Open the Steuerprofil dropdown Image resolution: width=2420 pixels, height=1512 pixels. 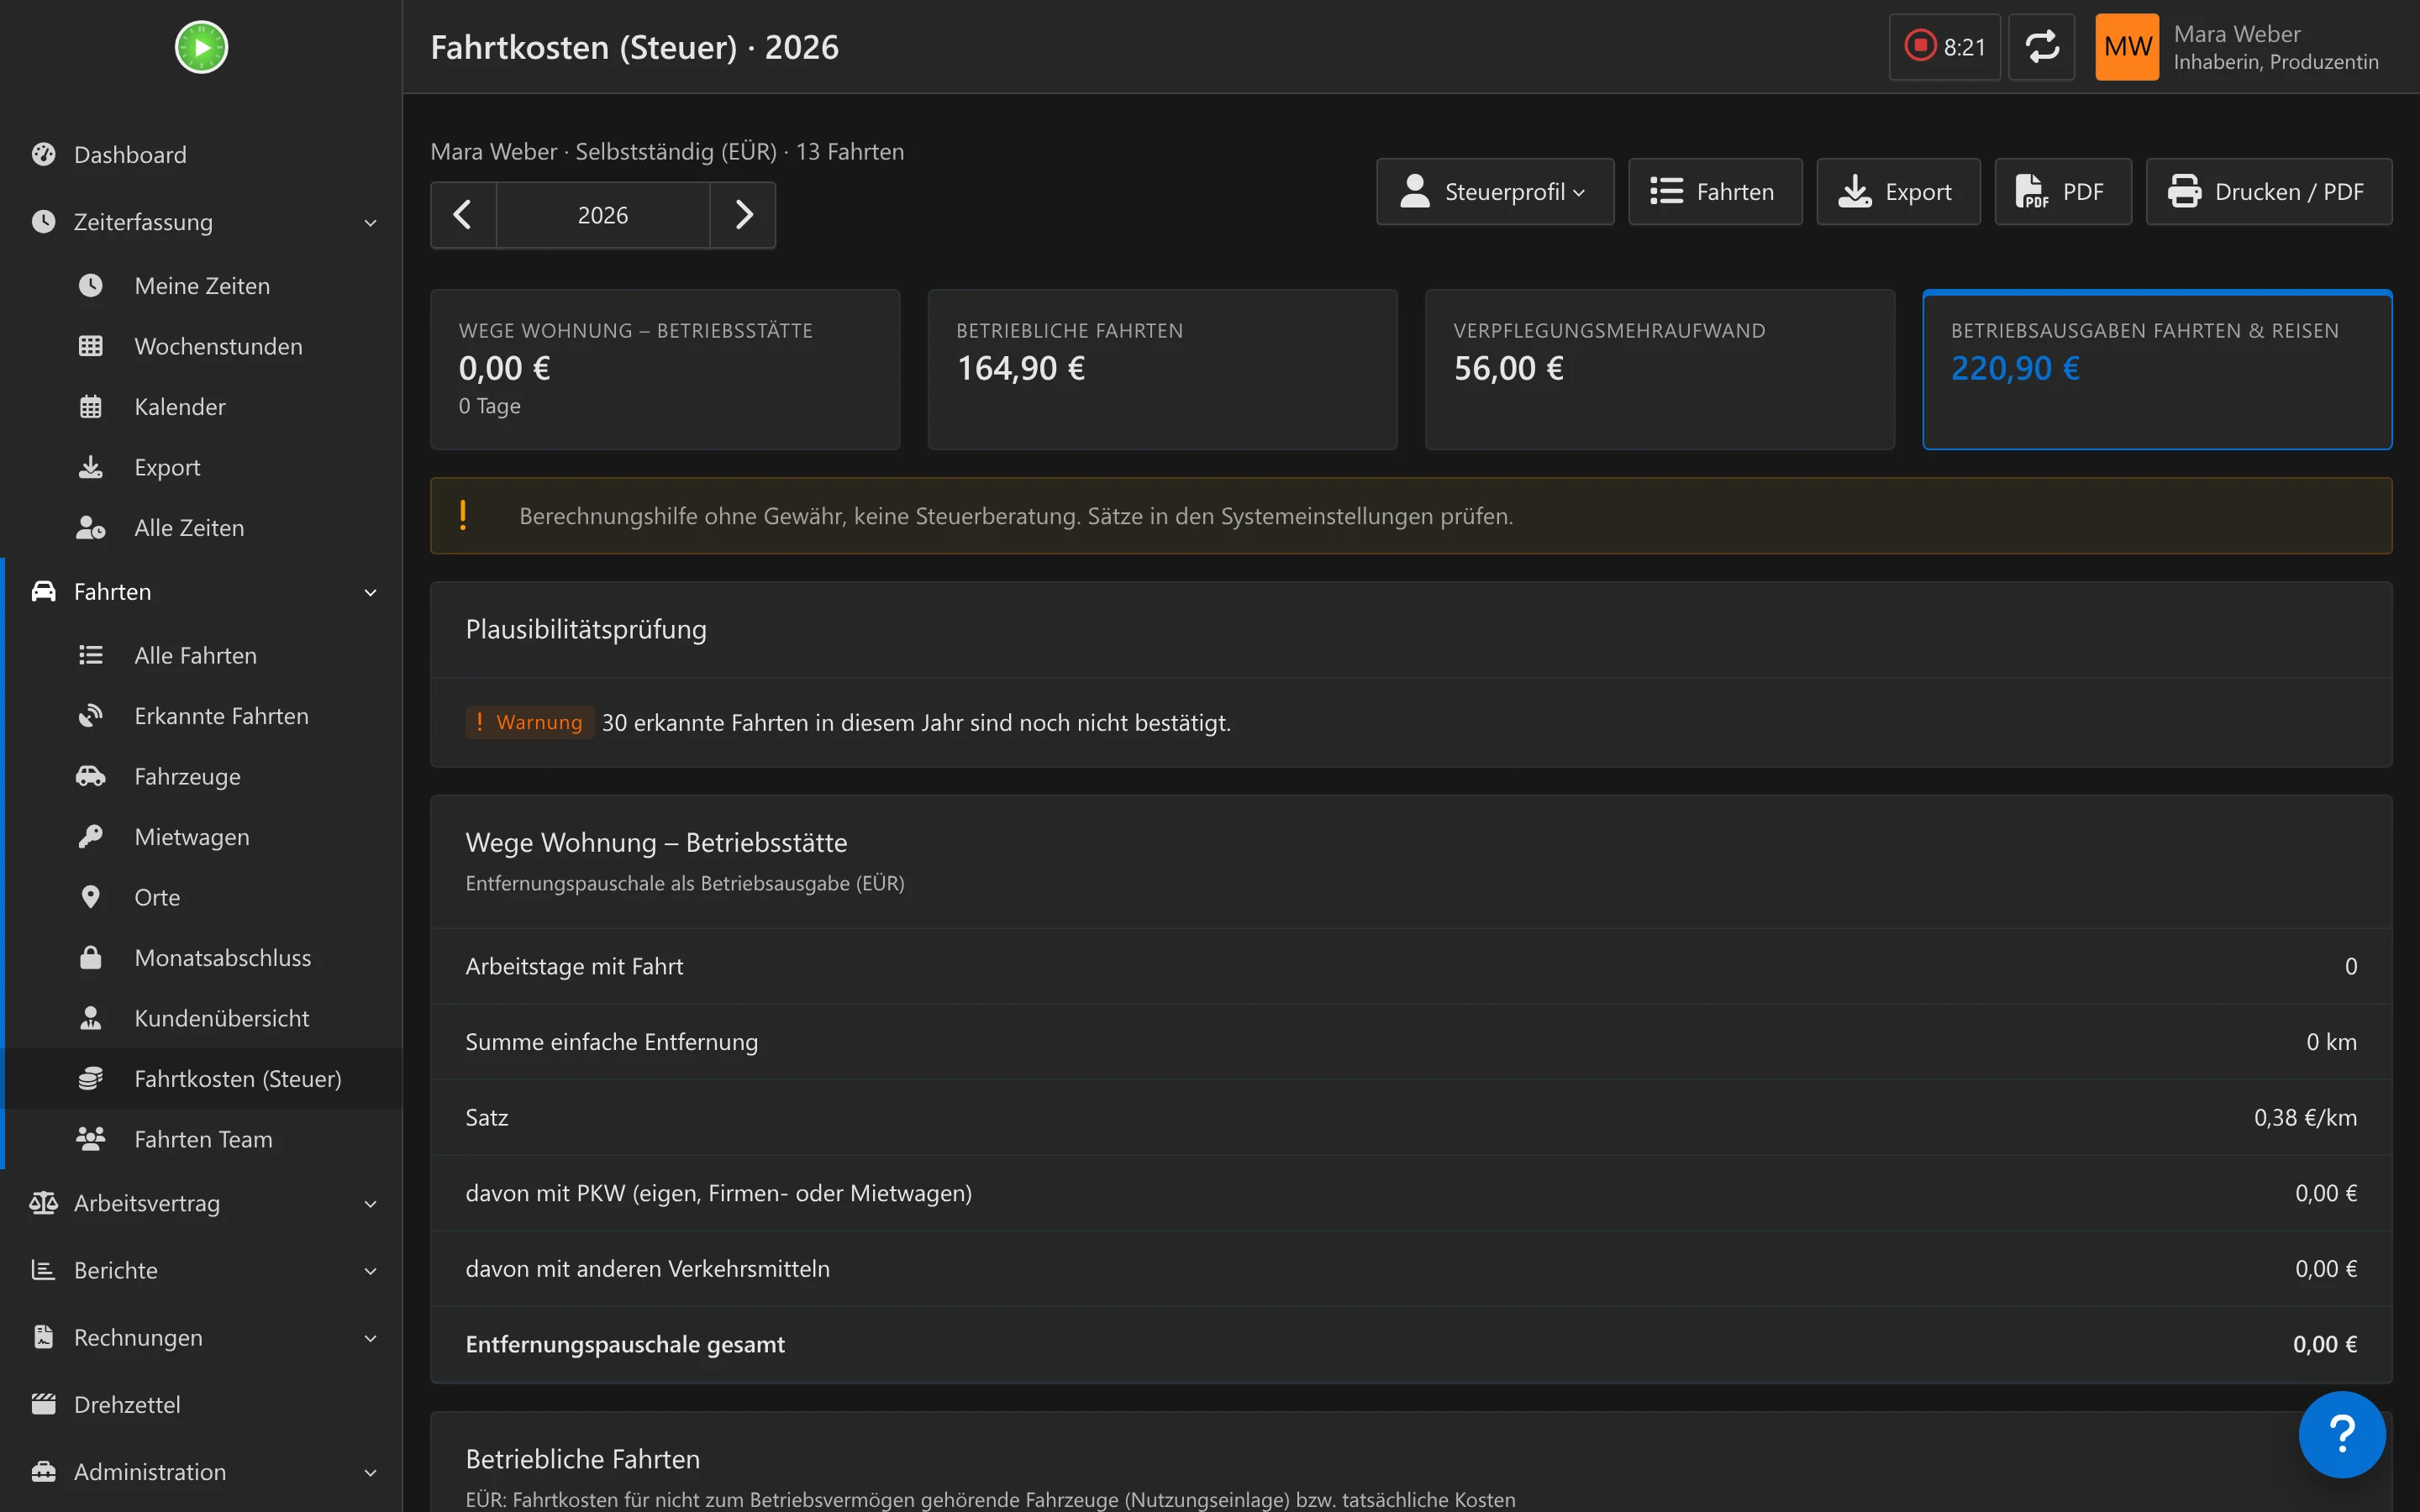1495,191
